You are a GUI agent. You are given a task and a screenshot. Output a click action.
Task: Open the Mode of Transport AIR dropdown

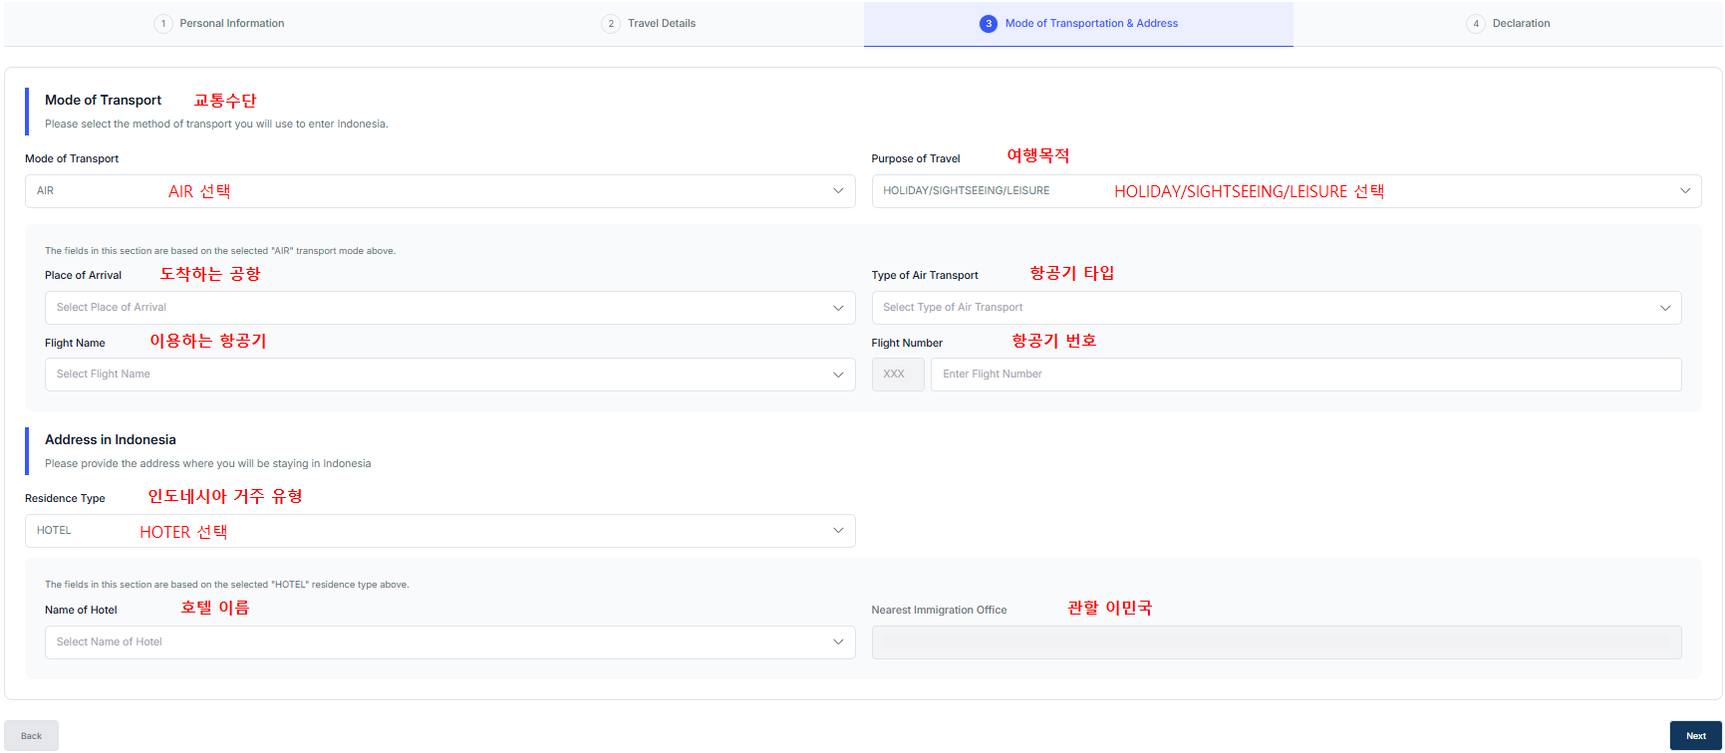tap(440, 191)
